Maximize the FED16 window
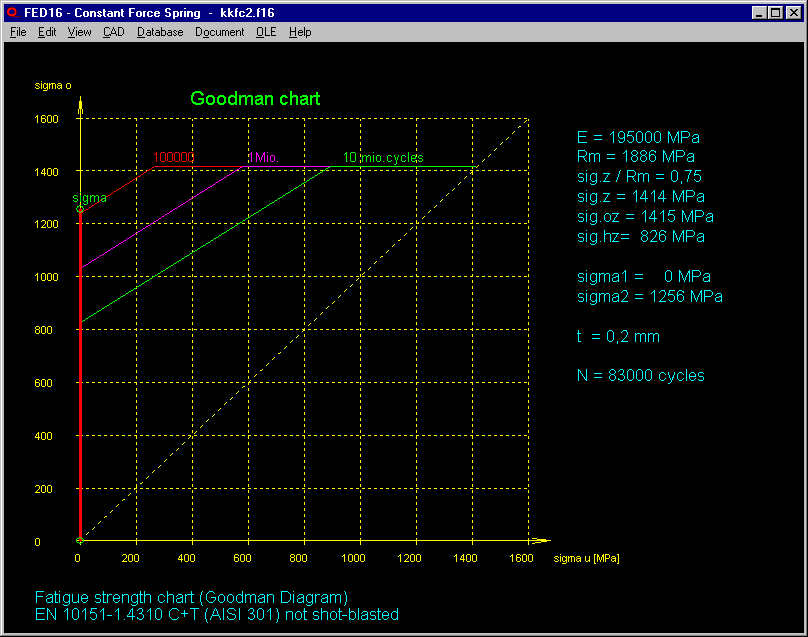This screenshot has width=808, height=637. [x=776, y=12]
